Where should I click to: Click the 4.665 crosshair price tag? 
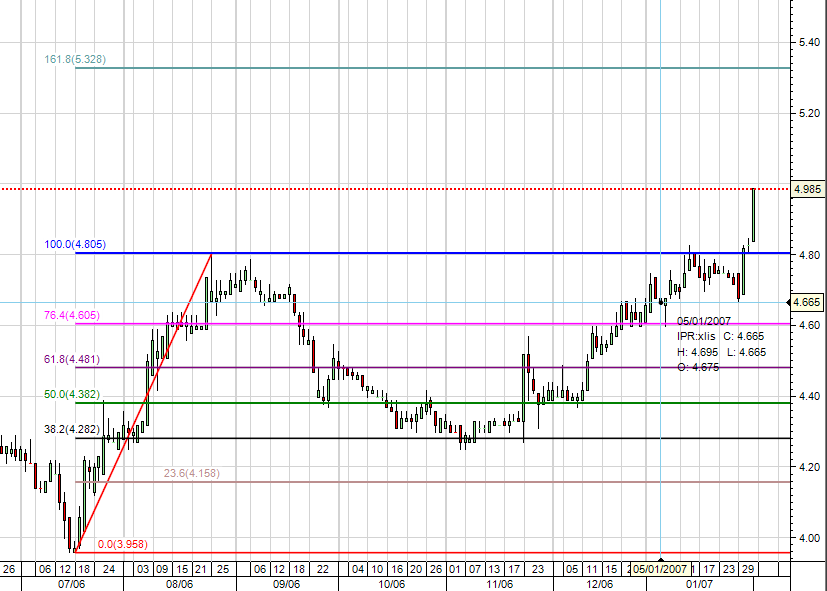(806, 303)
